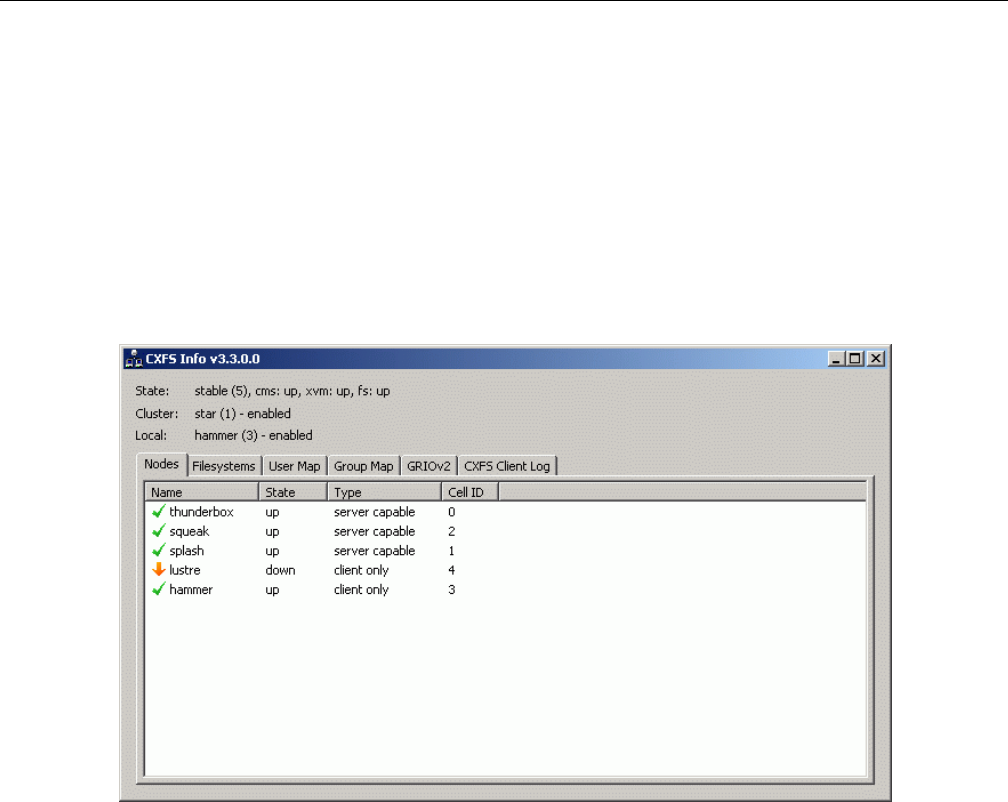
Task: Sort by the Cell ID column header
Action: point(470,492)
